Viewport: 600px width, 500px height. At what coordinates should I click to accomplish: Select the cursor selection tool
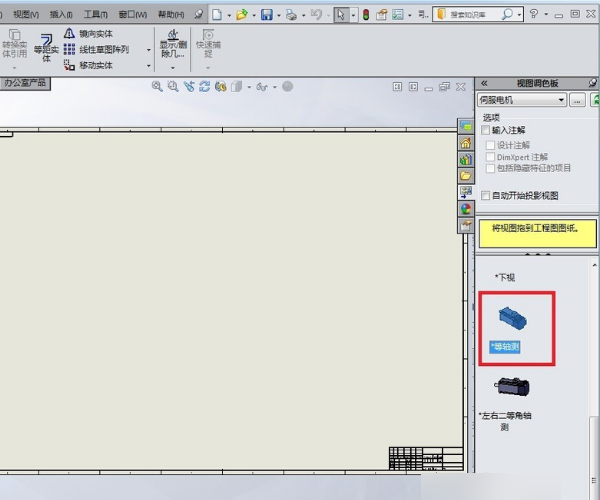341,14
